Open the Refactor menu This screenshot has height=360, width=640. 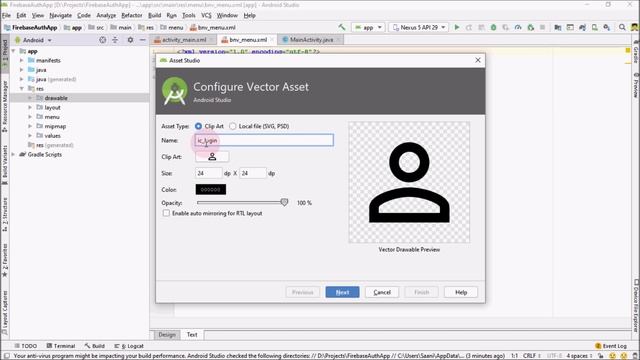[x=131, y=15]
